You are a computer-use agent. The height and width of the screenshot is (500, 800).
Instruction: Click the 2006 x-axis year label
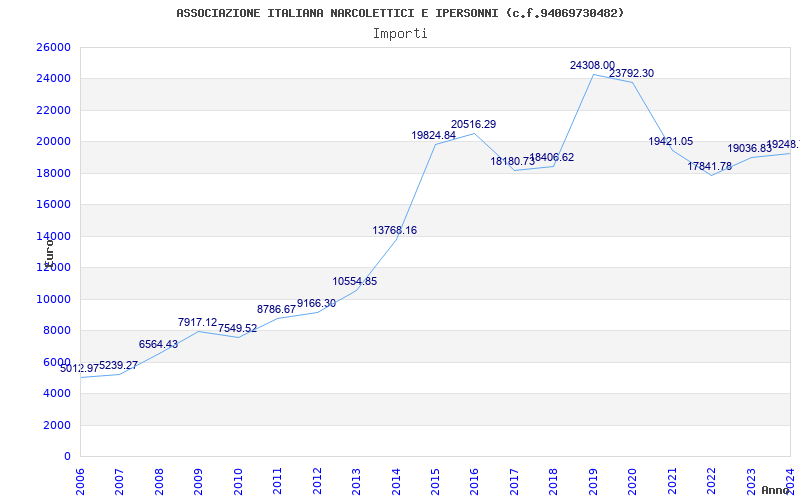[80, 482]
